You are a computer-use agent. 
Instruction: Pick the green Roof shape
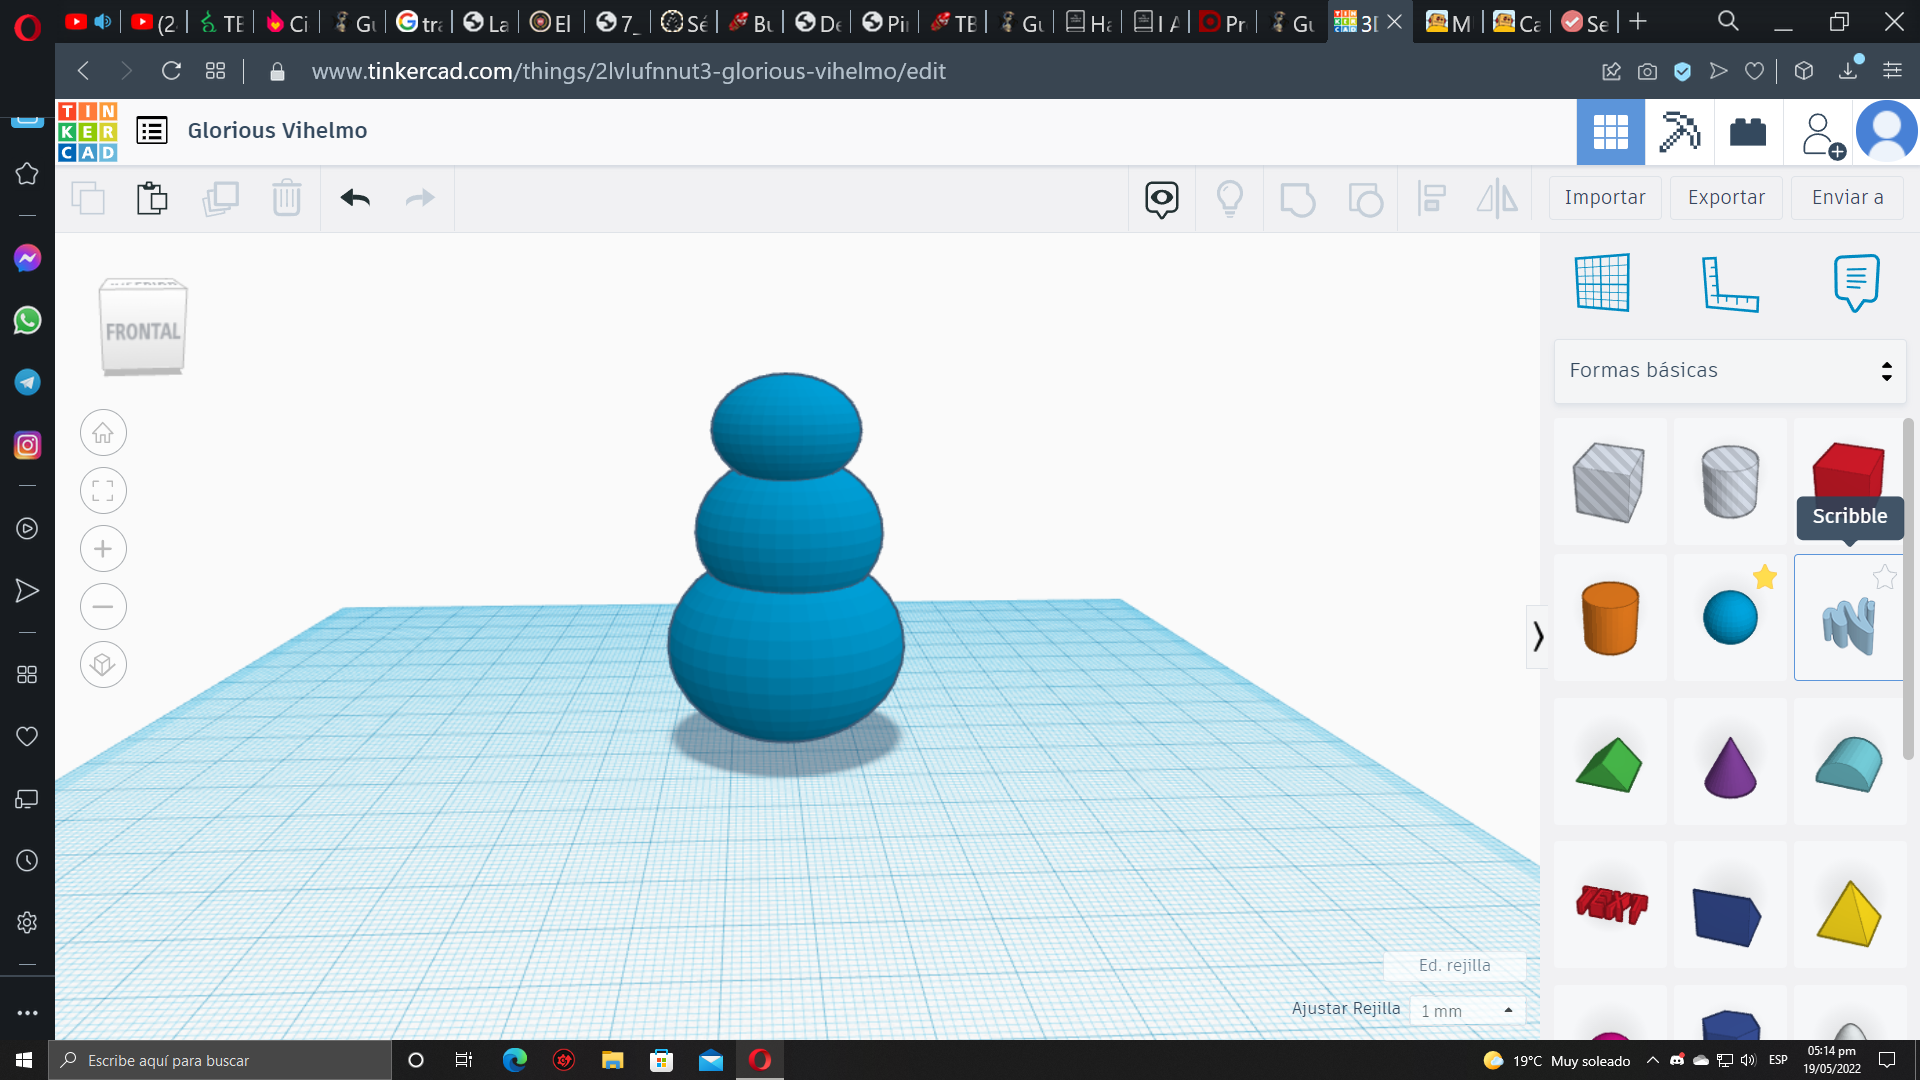click(x=1609, y=765)
